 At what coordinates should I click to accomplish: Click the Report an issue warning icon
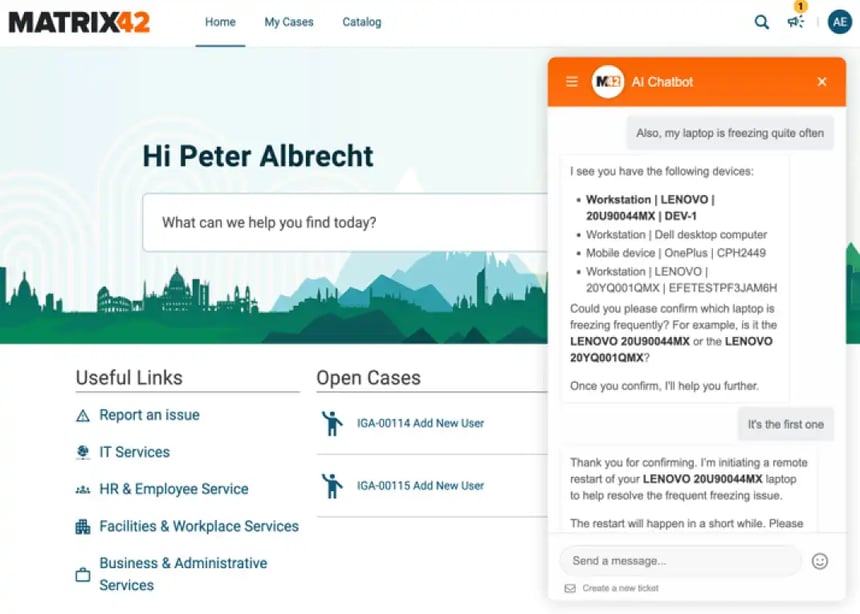click(x=82, y=415)
